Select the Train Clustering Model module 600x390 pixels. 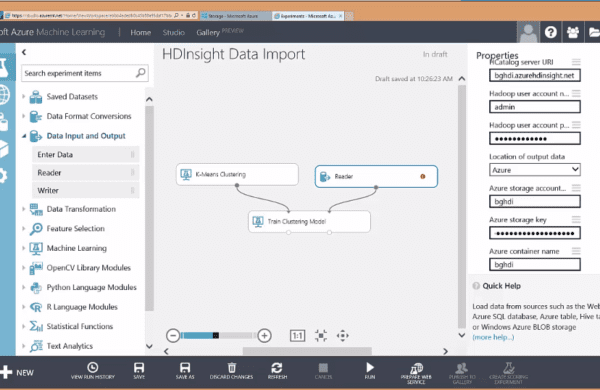click(309, 222)
